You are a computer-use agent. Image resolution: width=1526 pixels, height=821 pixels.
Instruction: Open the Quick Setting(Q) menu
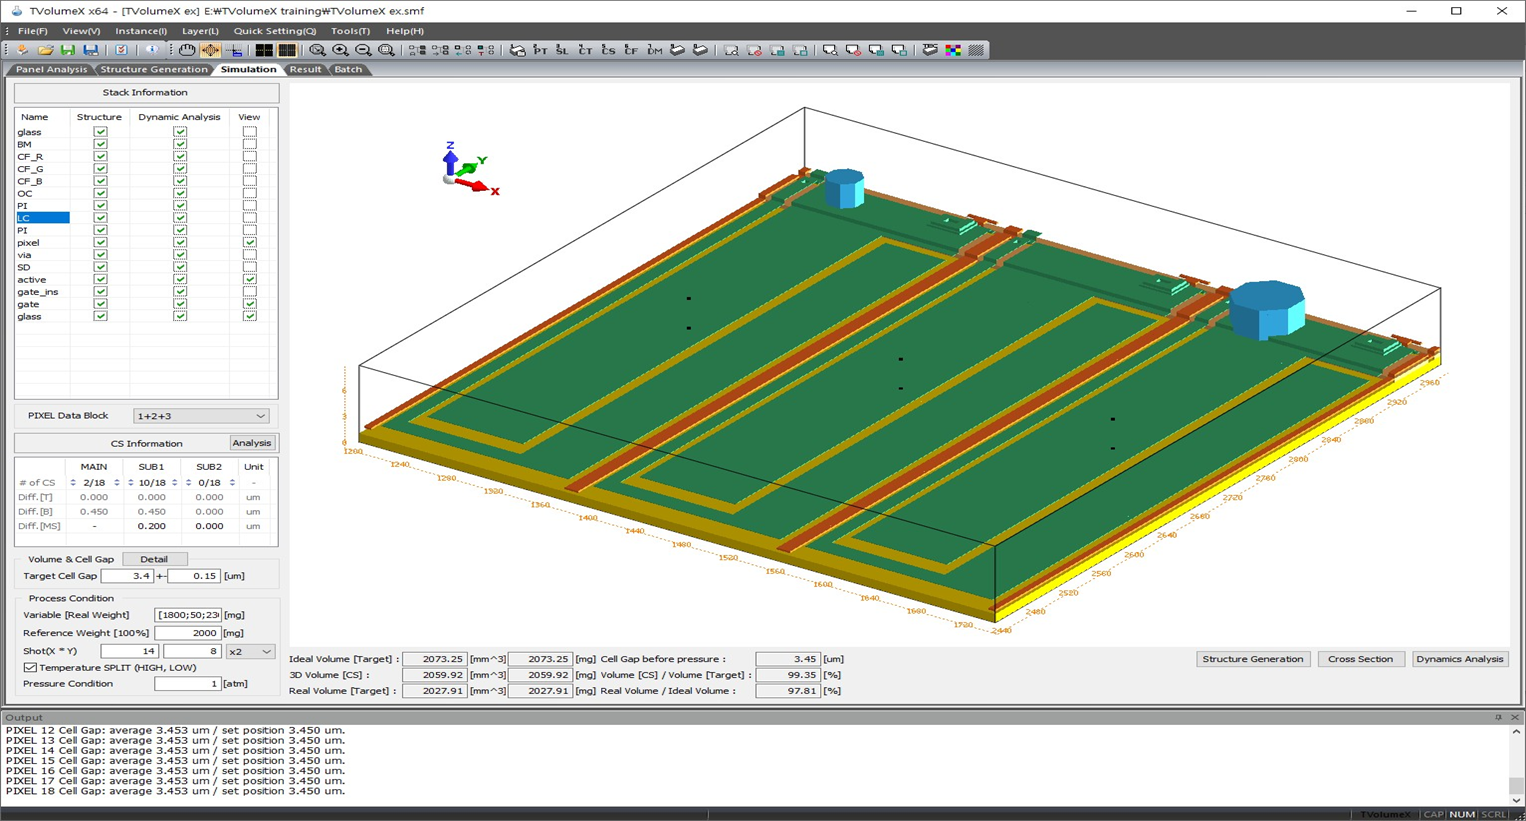pos(275,31)
